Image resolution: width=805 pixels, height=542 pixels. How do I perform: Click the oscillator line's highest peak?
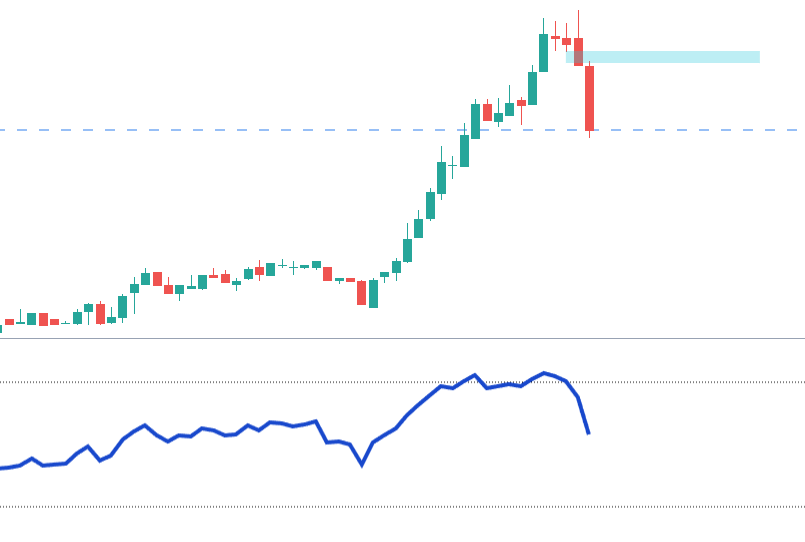coord(544,373)
